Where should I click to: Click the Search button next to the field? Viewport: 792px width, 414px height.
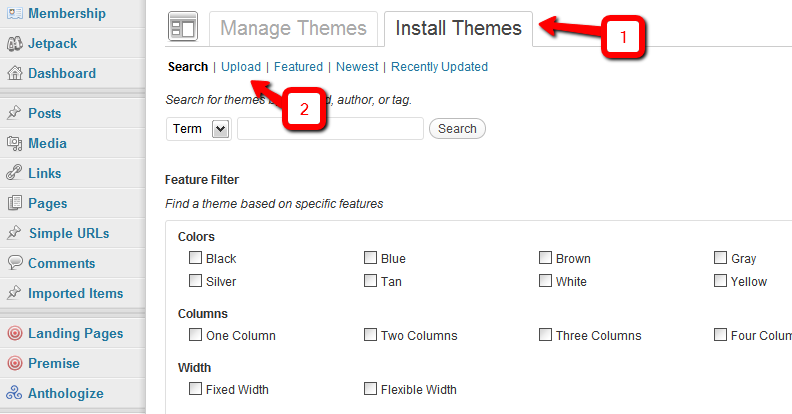coord(457,129)
